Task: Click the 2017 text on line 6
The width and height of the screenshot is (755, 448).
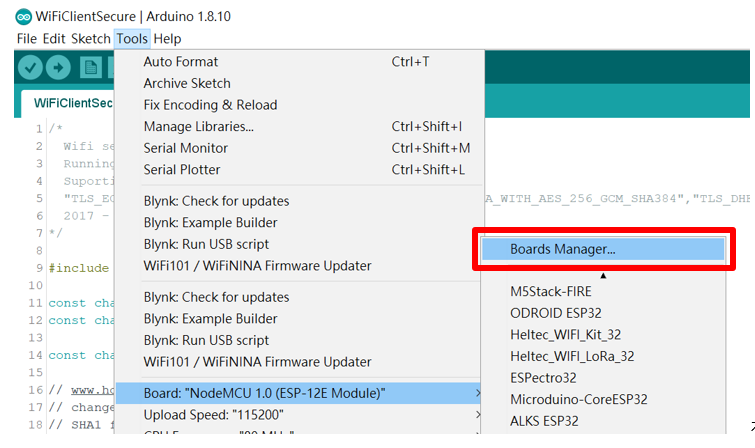Action: 78,216
